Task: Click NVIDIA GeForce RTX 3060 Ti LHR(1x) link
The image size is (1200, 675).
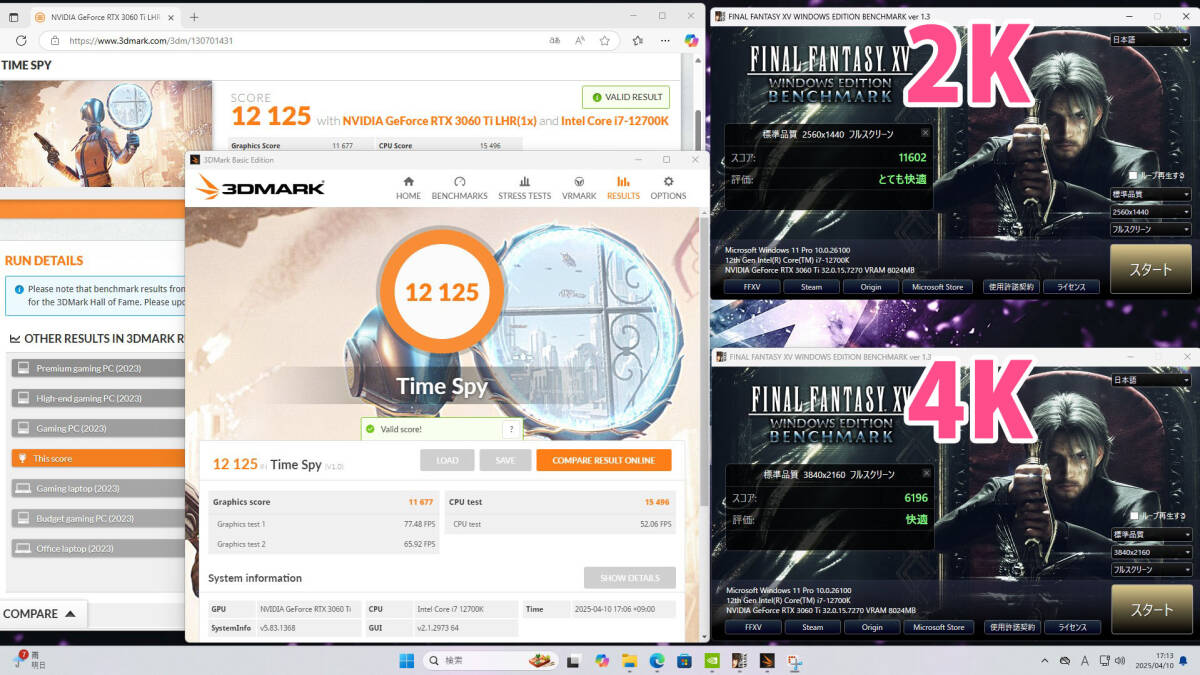Action: pyautogui.click(x=439, y=121)
